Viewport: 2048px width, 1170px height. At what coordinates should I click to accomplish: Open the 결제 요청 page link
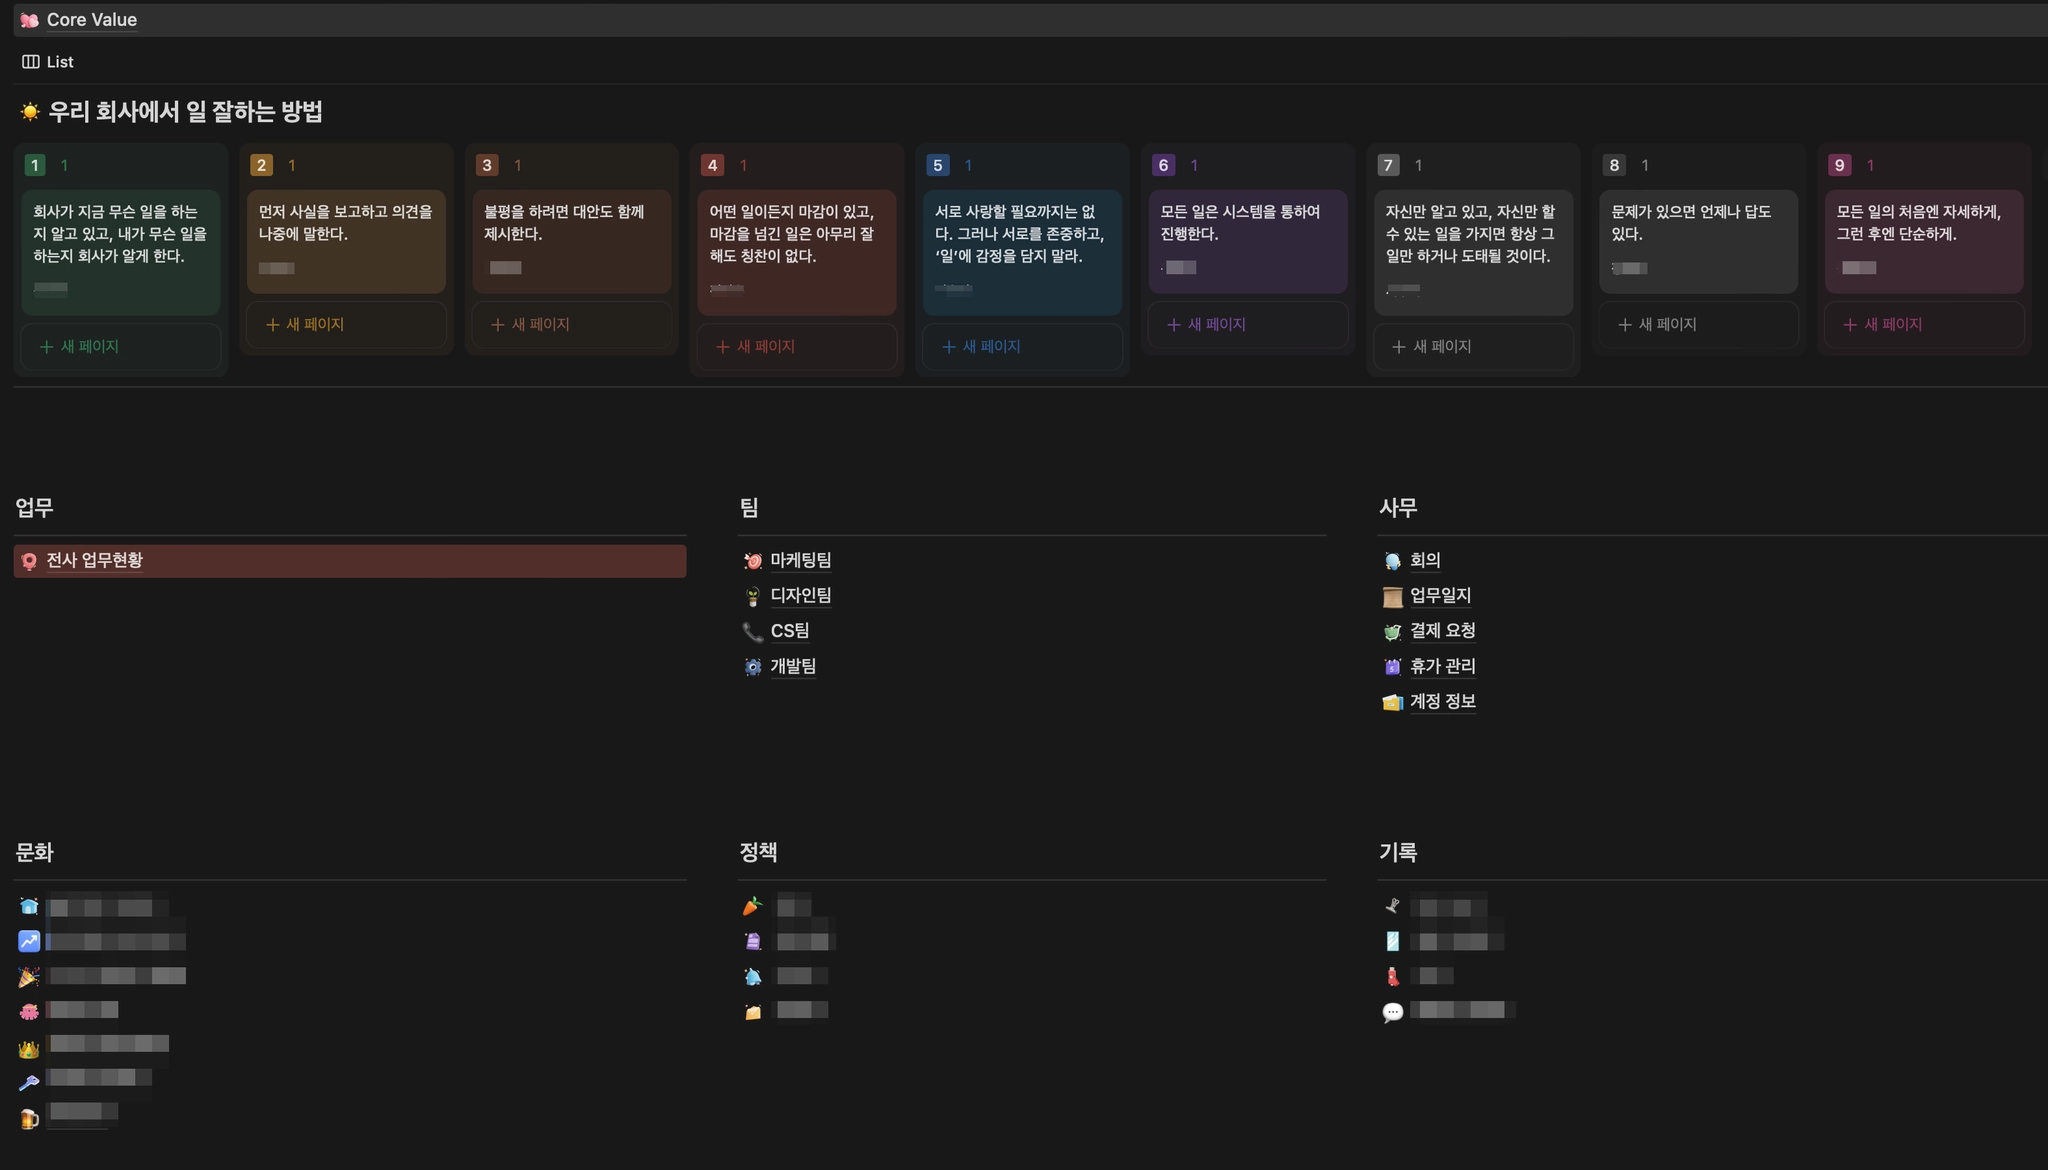pyautogui.click(x=1442, y=631)
